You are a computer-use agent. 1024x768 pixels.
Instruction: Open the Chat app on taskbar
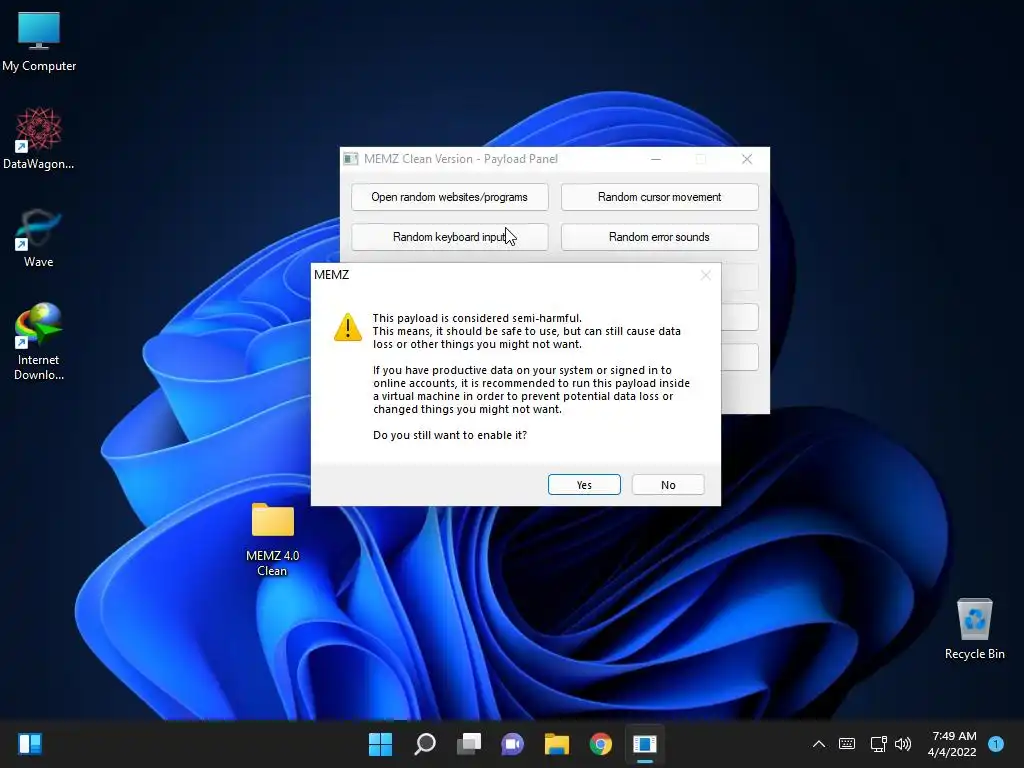point(513,744)
